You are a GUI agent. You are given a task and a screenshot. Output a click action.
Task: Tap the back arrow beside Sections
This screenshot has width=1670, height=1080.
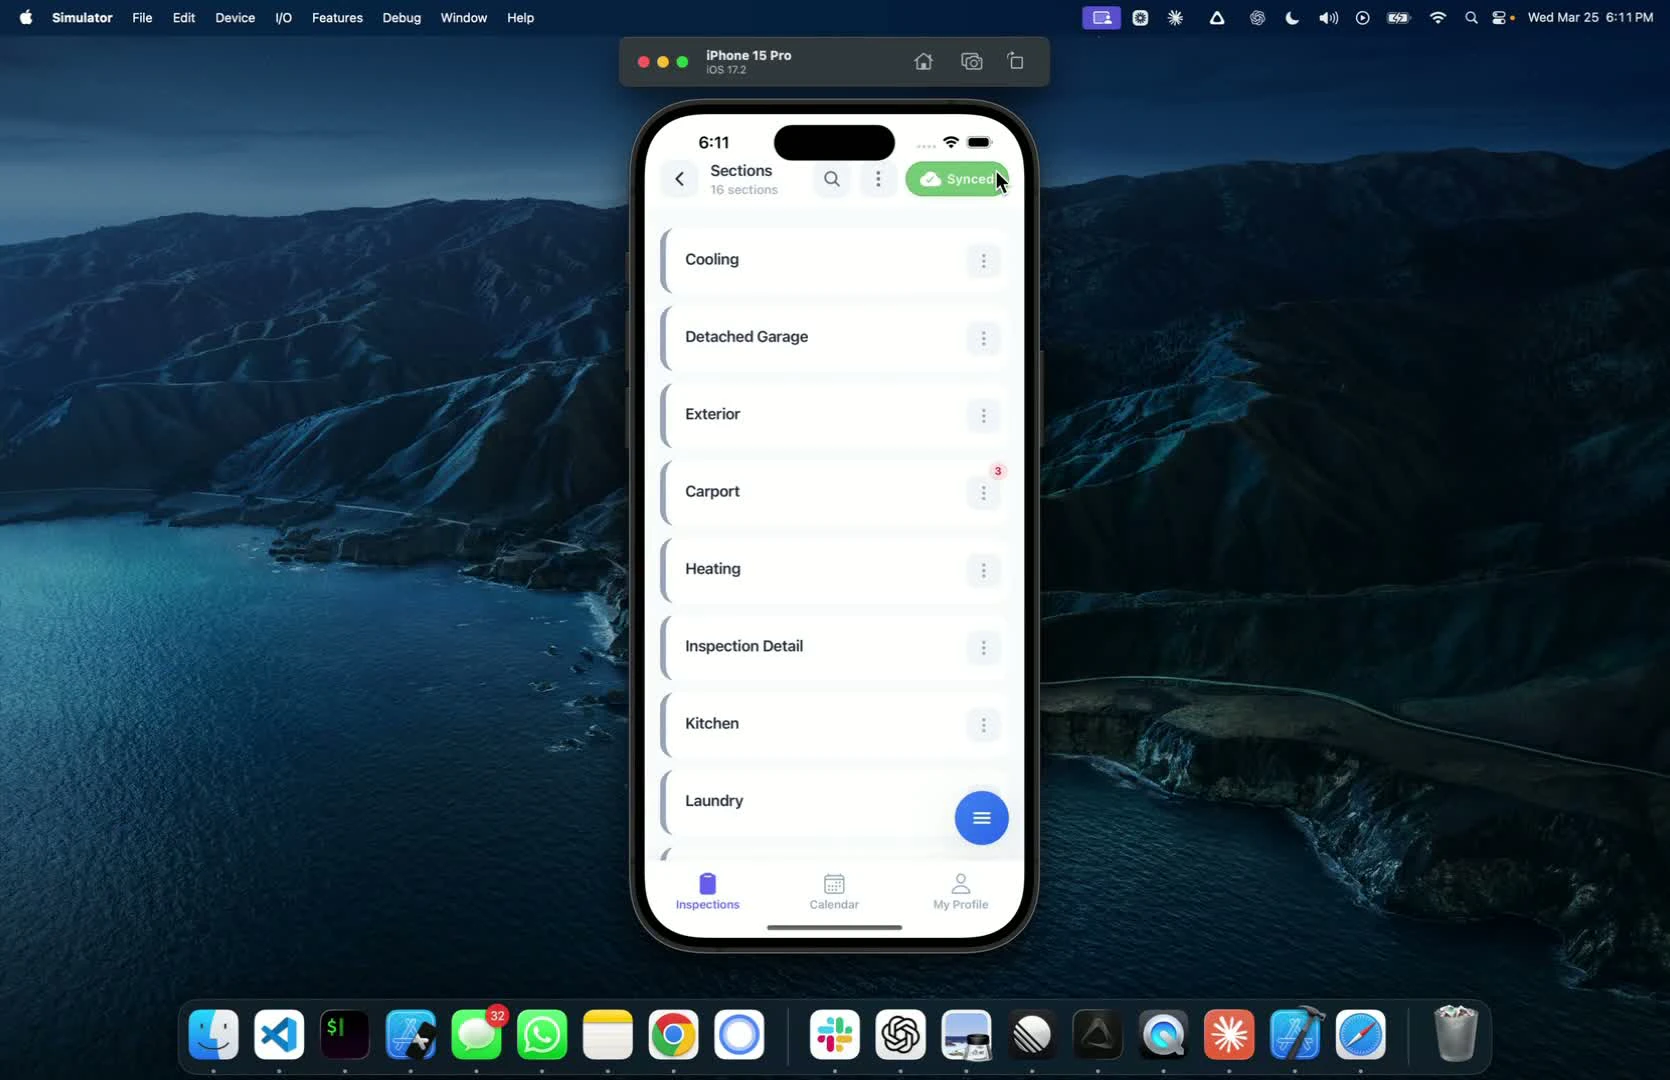click(679, 179)
